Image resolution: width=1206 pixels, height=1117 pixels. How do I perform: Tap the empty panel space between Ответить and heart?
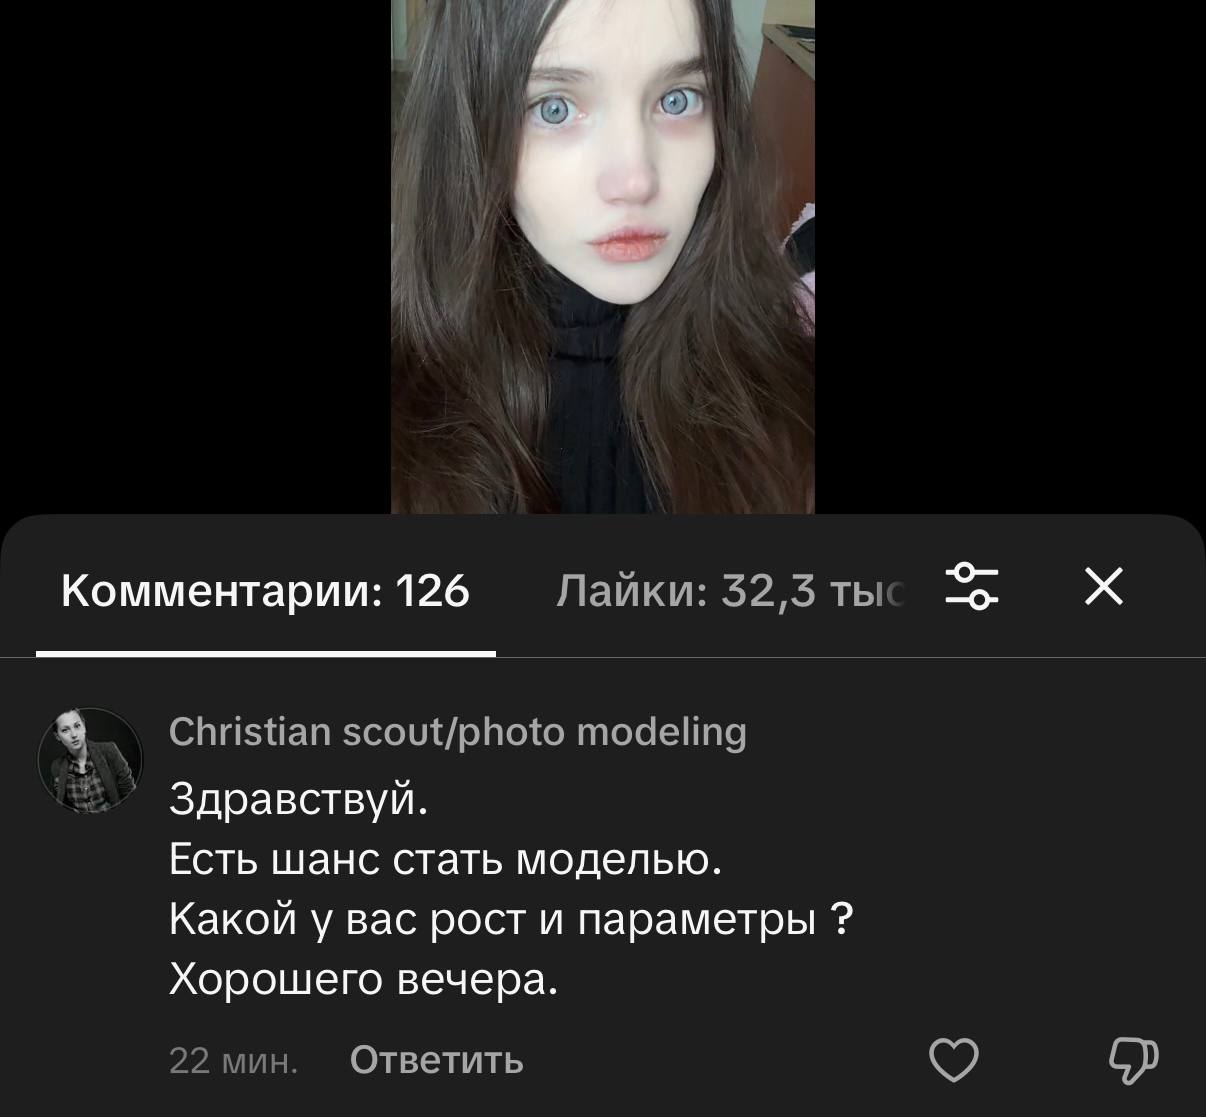tap(726, 1060)
